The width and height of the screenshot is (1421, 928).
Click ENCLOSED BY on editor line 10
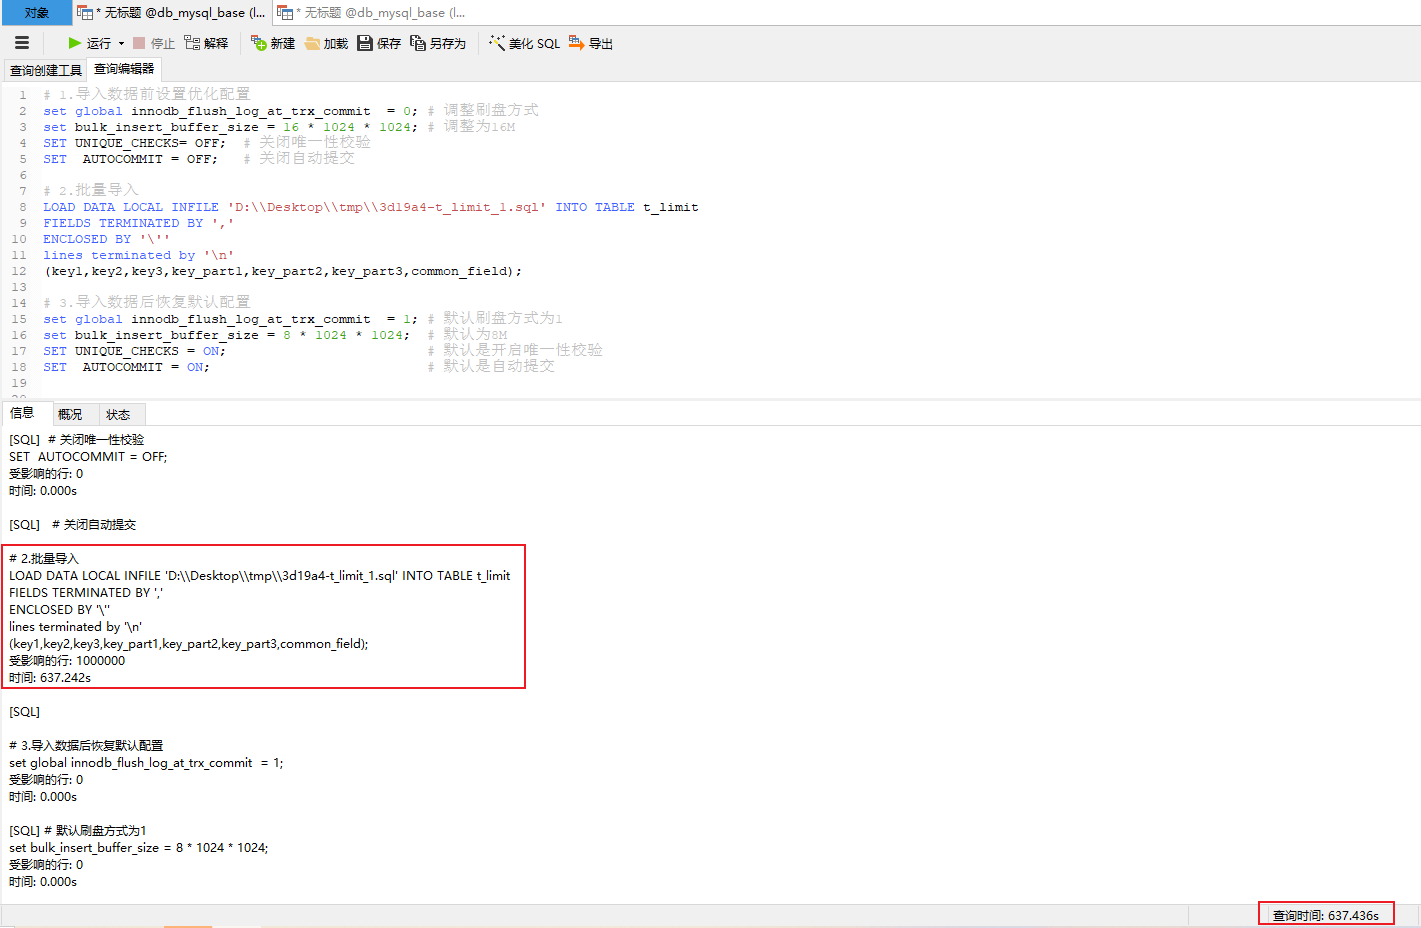87,239
